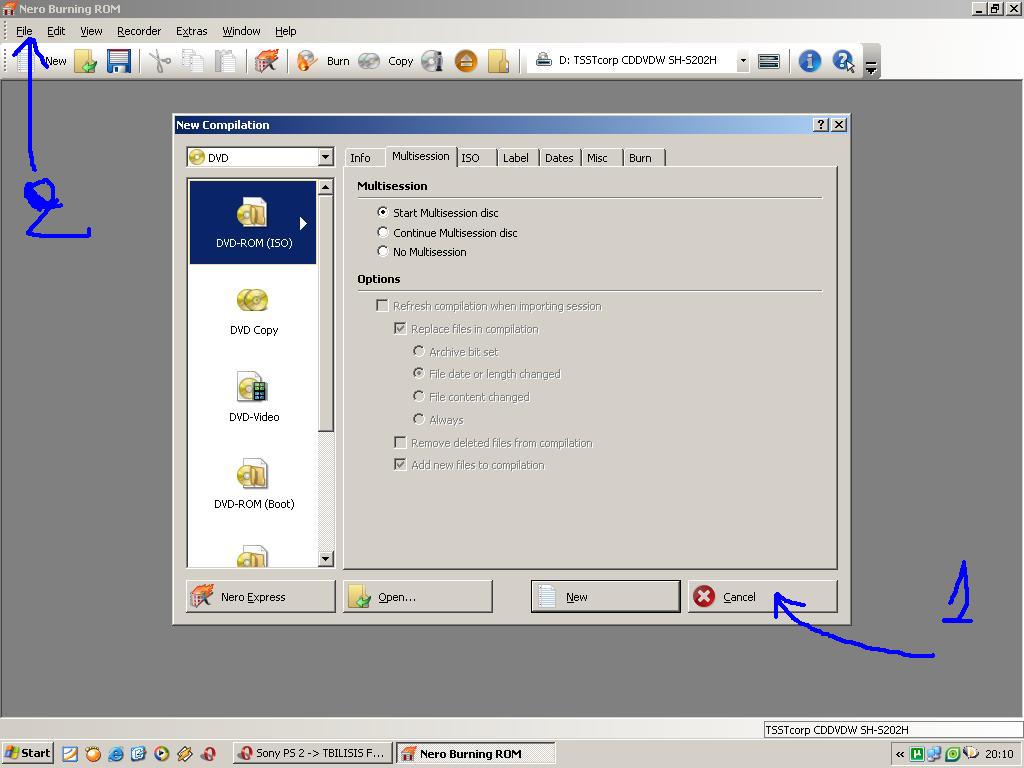This screenshot has height=768, width=1024.
Task: Switch to the Dates tab
Action: click(559, 158)
